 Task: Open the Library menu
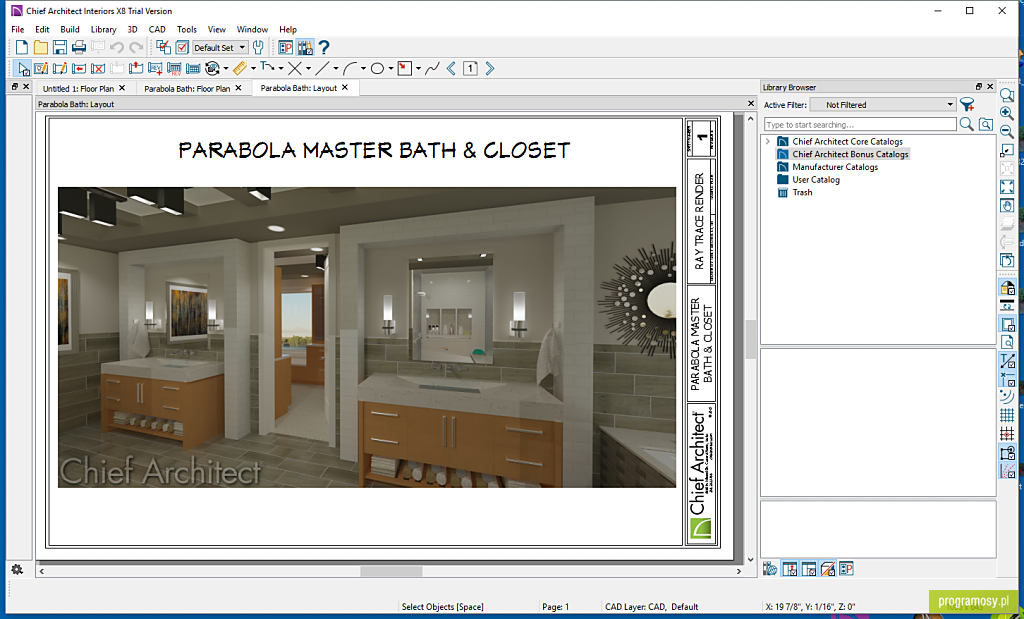click(103, 29)
